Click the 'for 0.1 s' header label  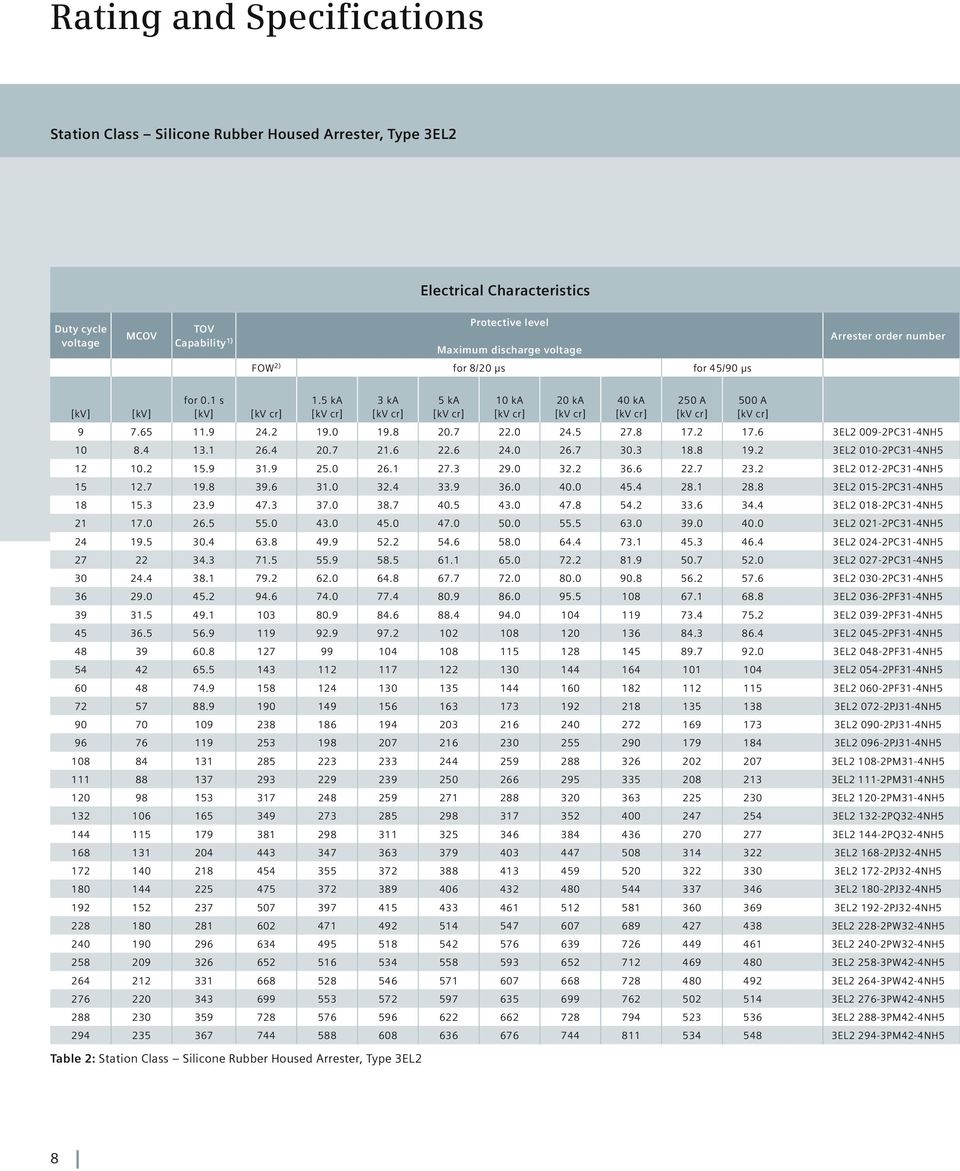[x=204, y=400]
